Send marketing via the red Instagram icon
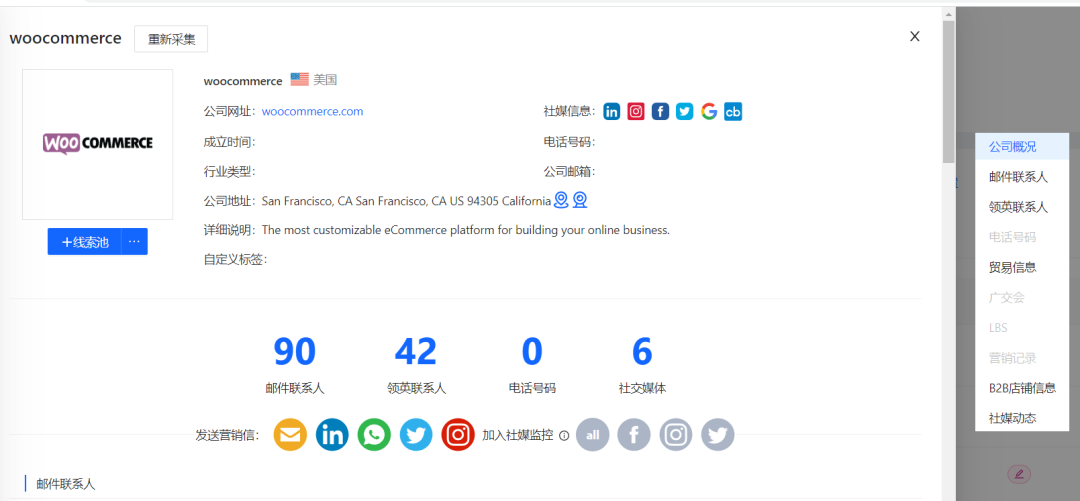This screenshot has height=501, width=1080. coord(458,435)
